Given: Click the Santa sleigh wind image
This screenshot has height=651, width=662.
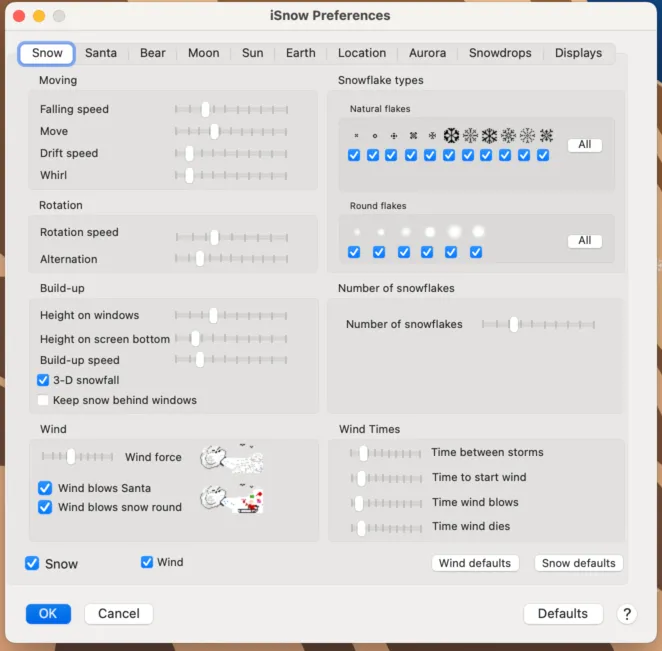Looking at the screenshot, I should tap(231, 498).
